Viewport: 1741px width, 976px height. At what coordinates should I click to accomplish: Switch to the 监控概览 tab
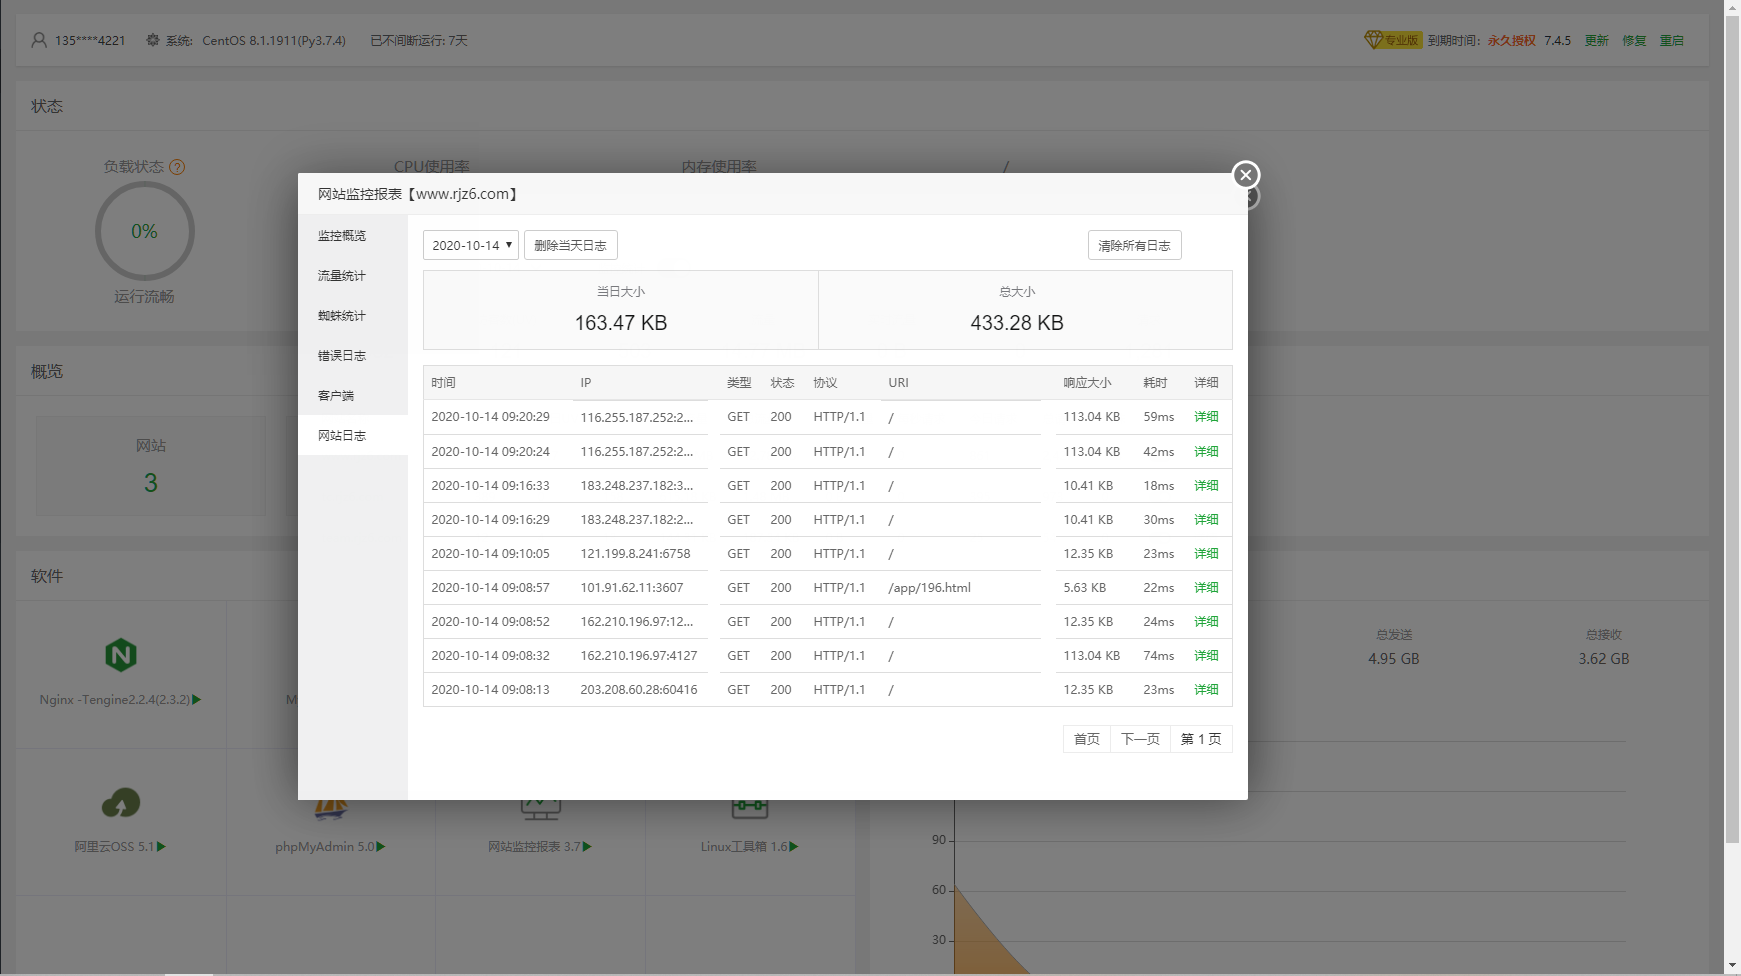342,236
